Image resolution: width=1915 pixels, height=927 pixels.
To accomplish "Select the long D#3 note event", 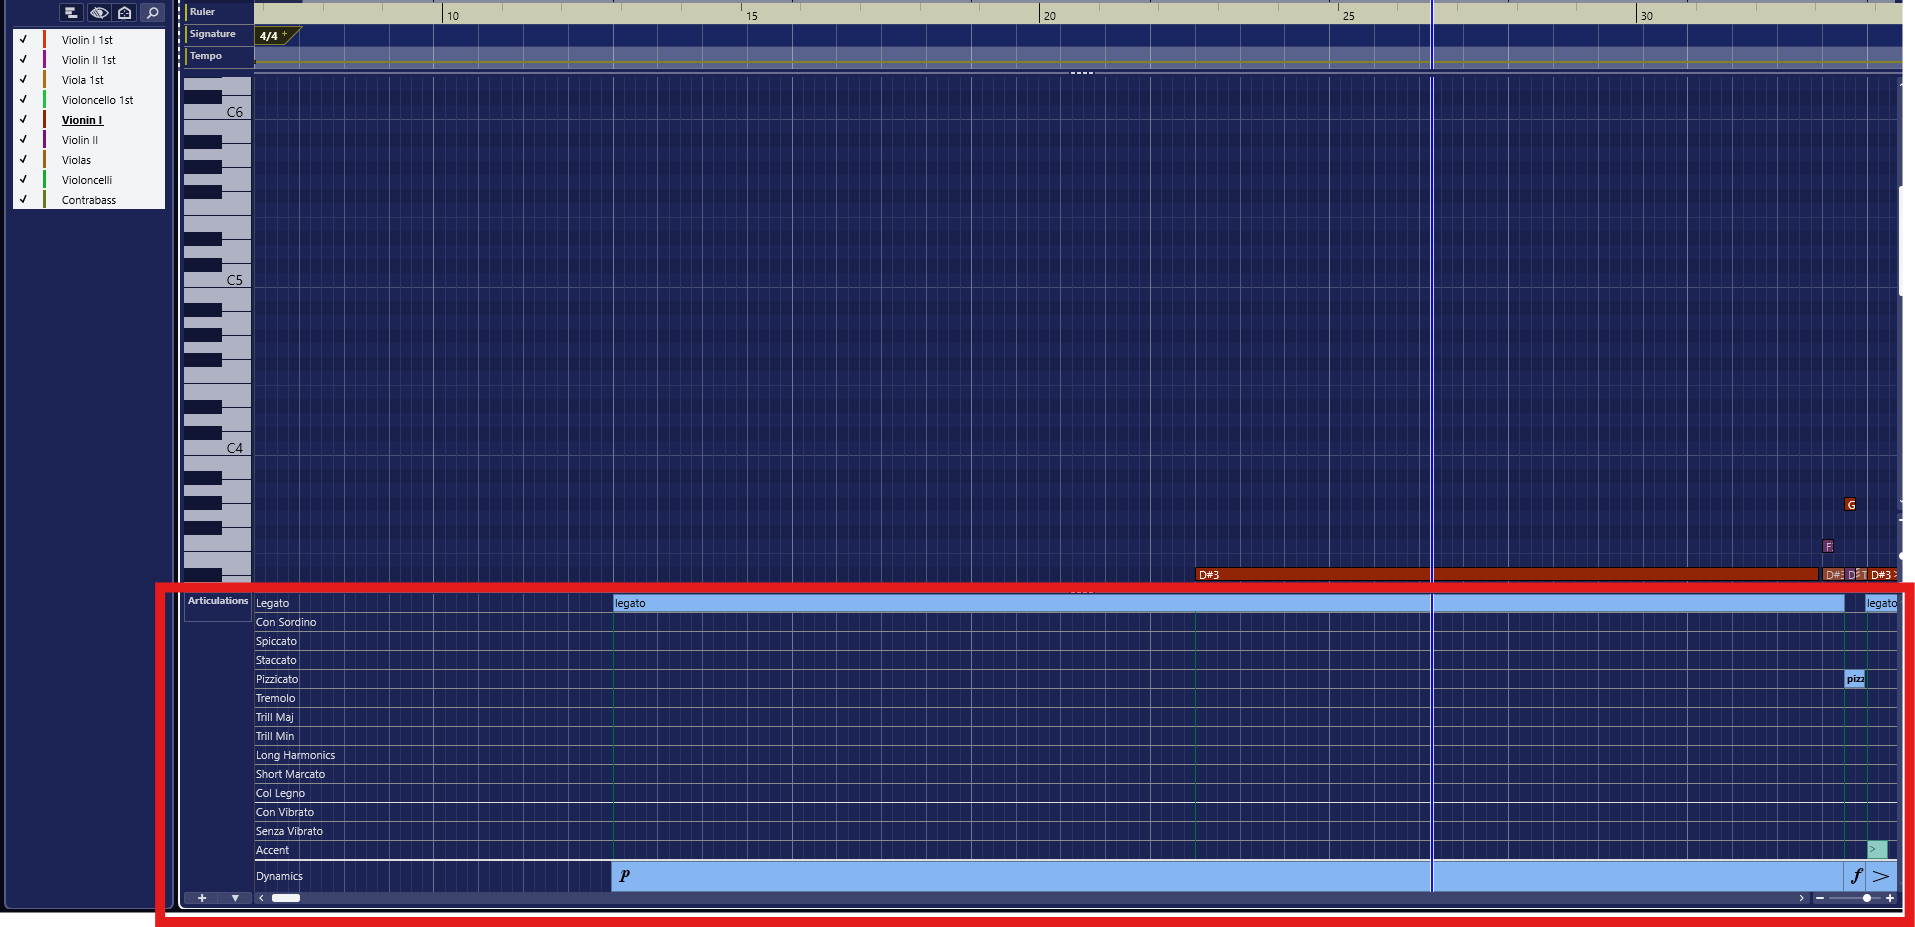I will (1507, 575).
